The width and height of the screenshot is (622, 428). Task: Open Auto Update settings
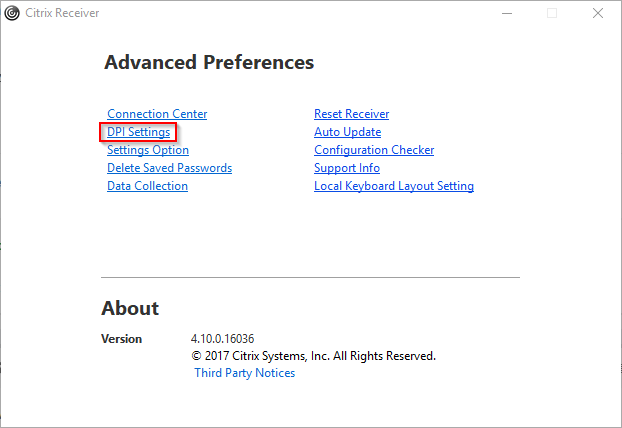[x=347, y=132]
